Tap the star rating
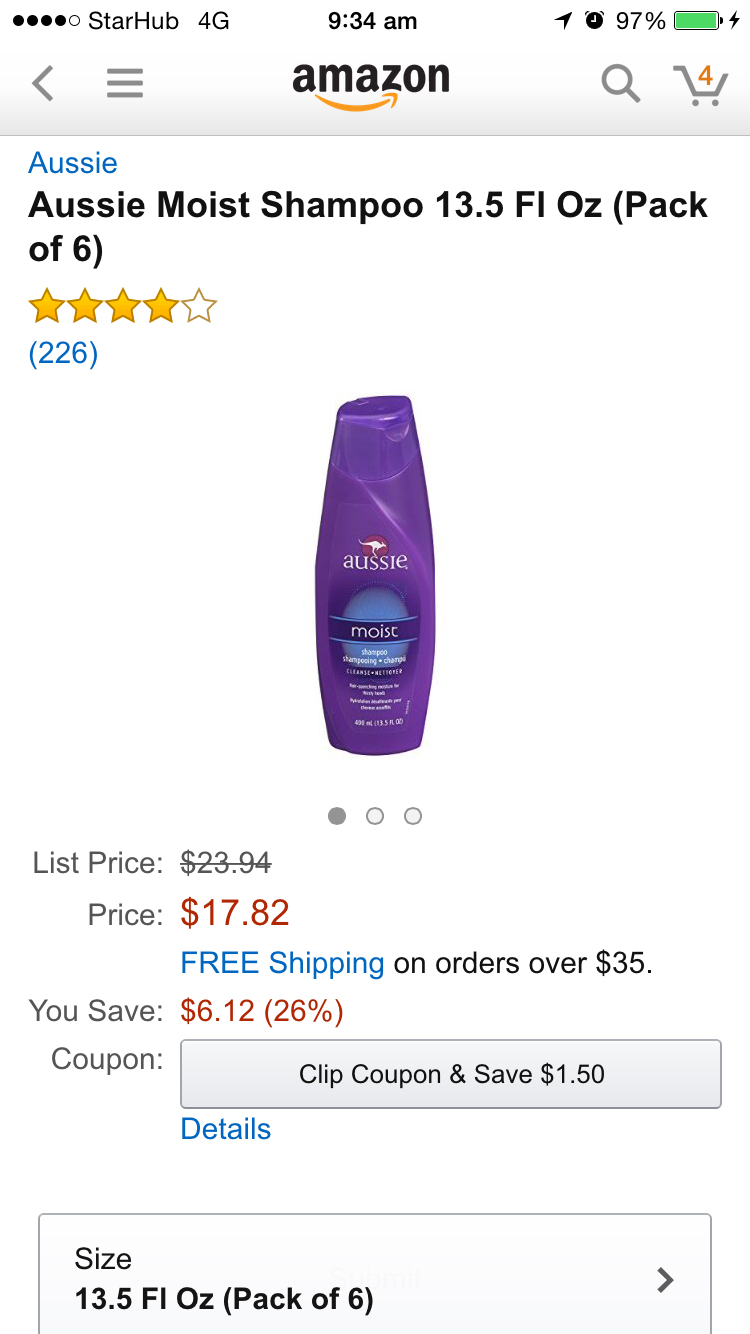750x1334 pixels. coord(123,306)
